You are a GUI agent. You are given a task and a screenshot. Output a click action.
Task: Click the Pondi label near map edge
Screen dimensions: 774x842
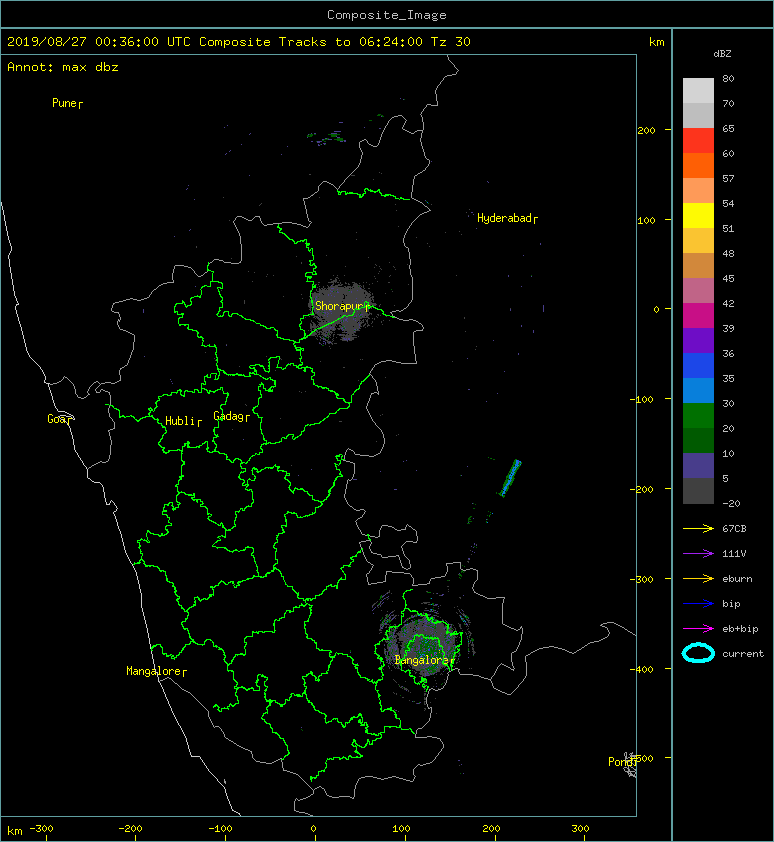tap(622, 762)
